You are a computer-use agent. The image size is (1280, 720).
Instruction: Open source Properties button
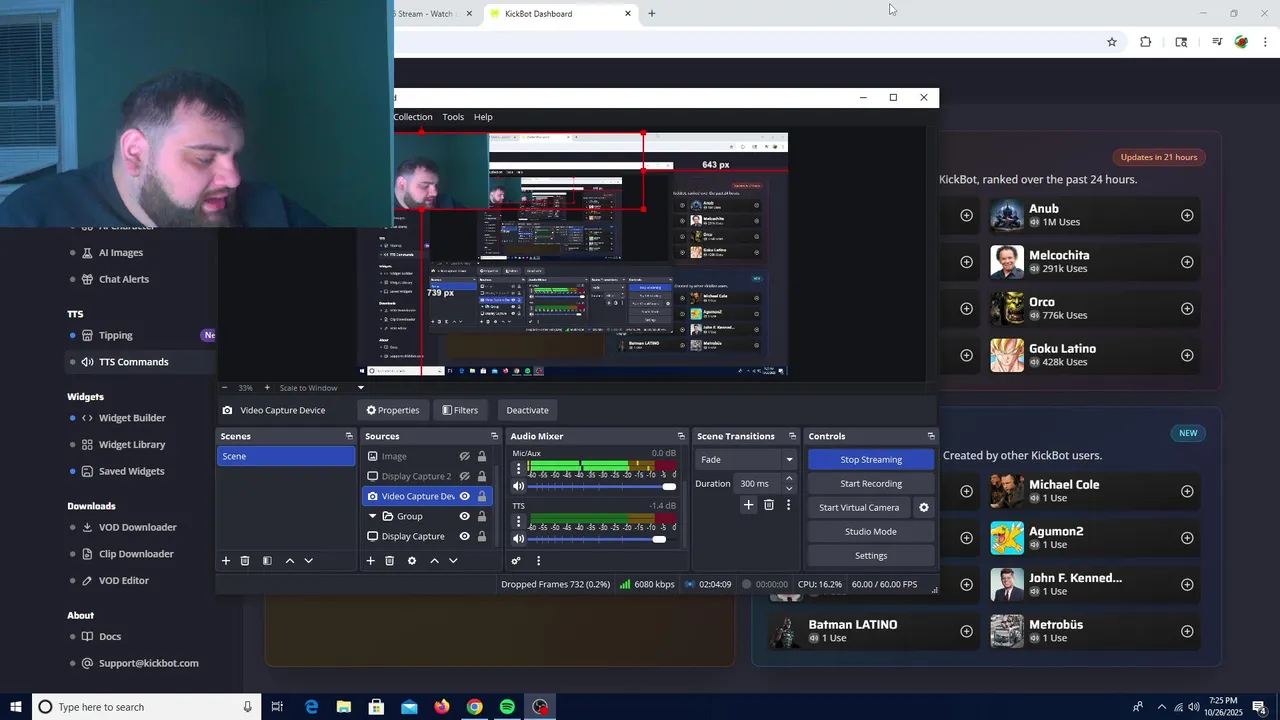coord(393,410)
